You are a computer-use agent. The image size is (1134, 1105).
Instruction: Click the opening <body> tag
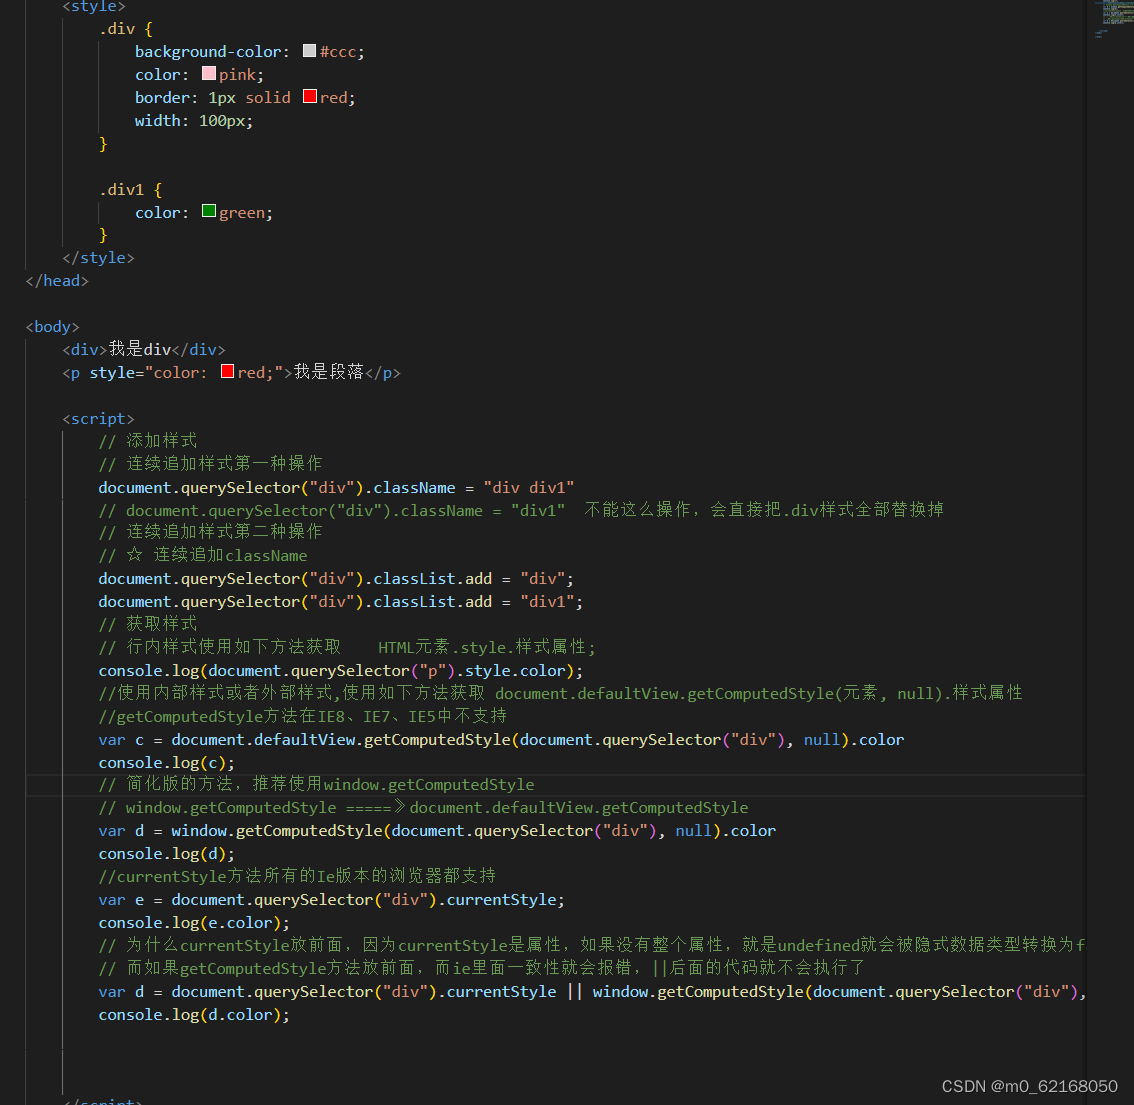coord(52,327)
